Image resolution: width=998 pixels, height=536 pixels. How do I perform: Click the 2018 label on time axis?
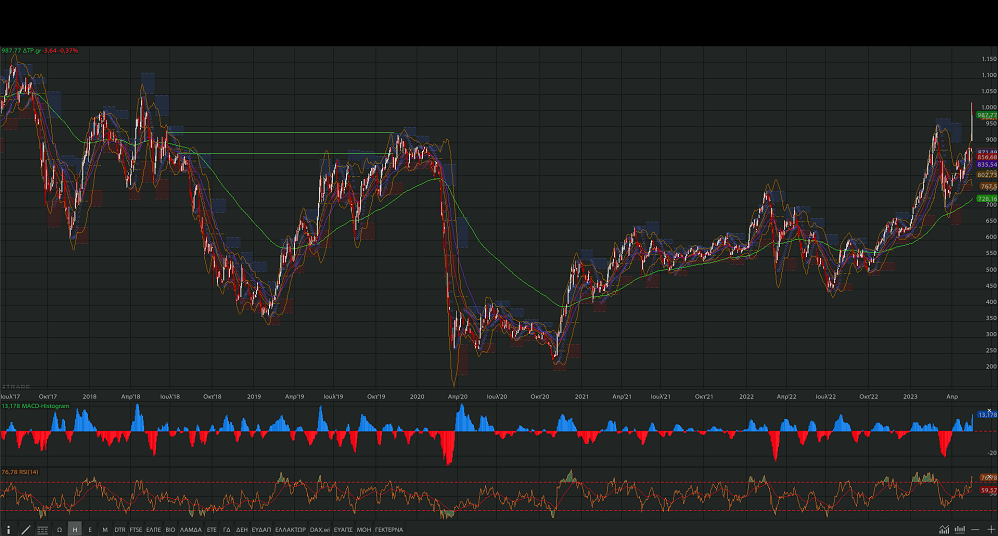click(x=90, y=397)
